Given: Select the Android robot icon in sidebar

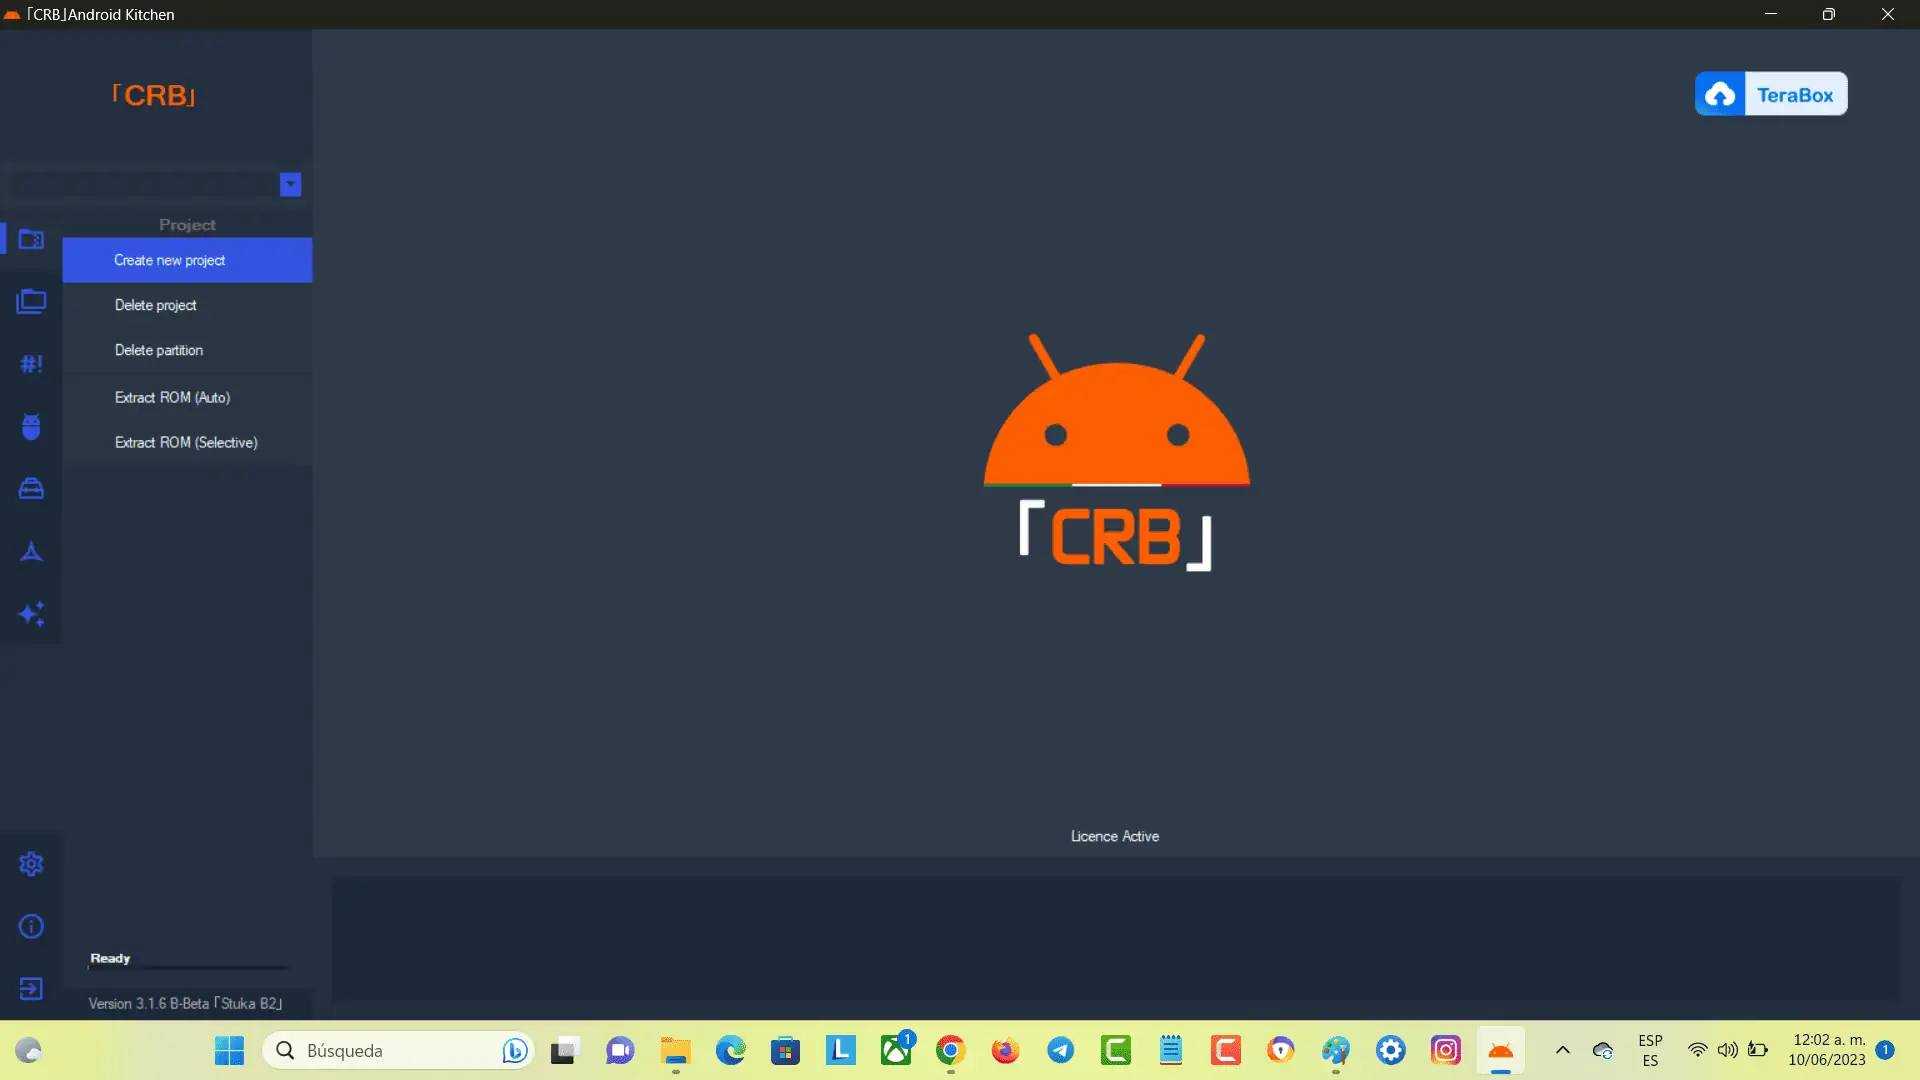Looking at the screenshot, I should pyautogui.click(x=31, y=426).
